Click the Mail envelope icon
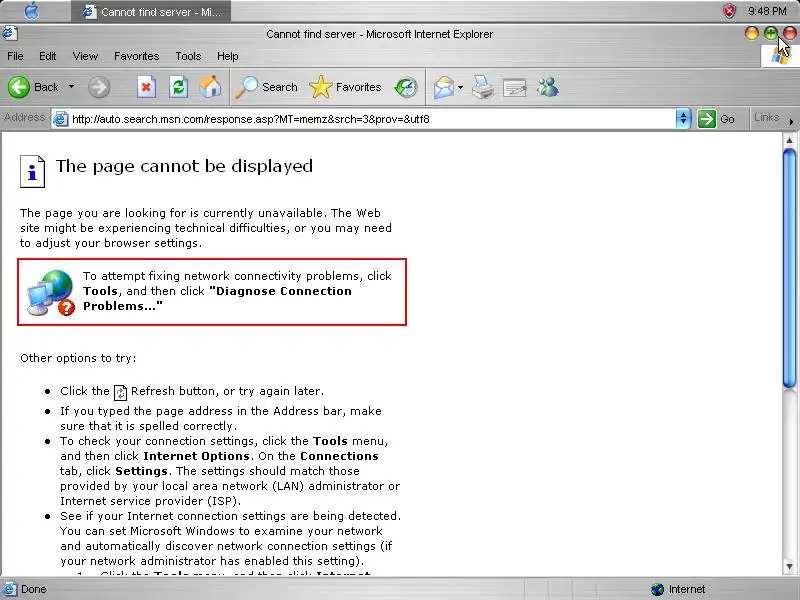The image size is (800, 600). (x=444, y=87)
